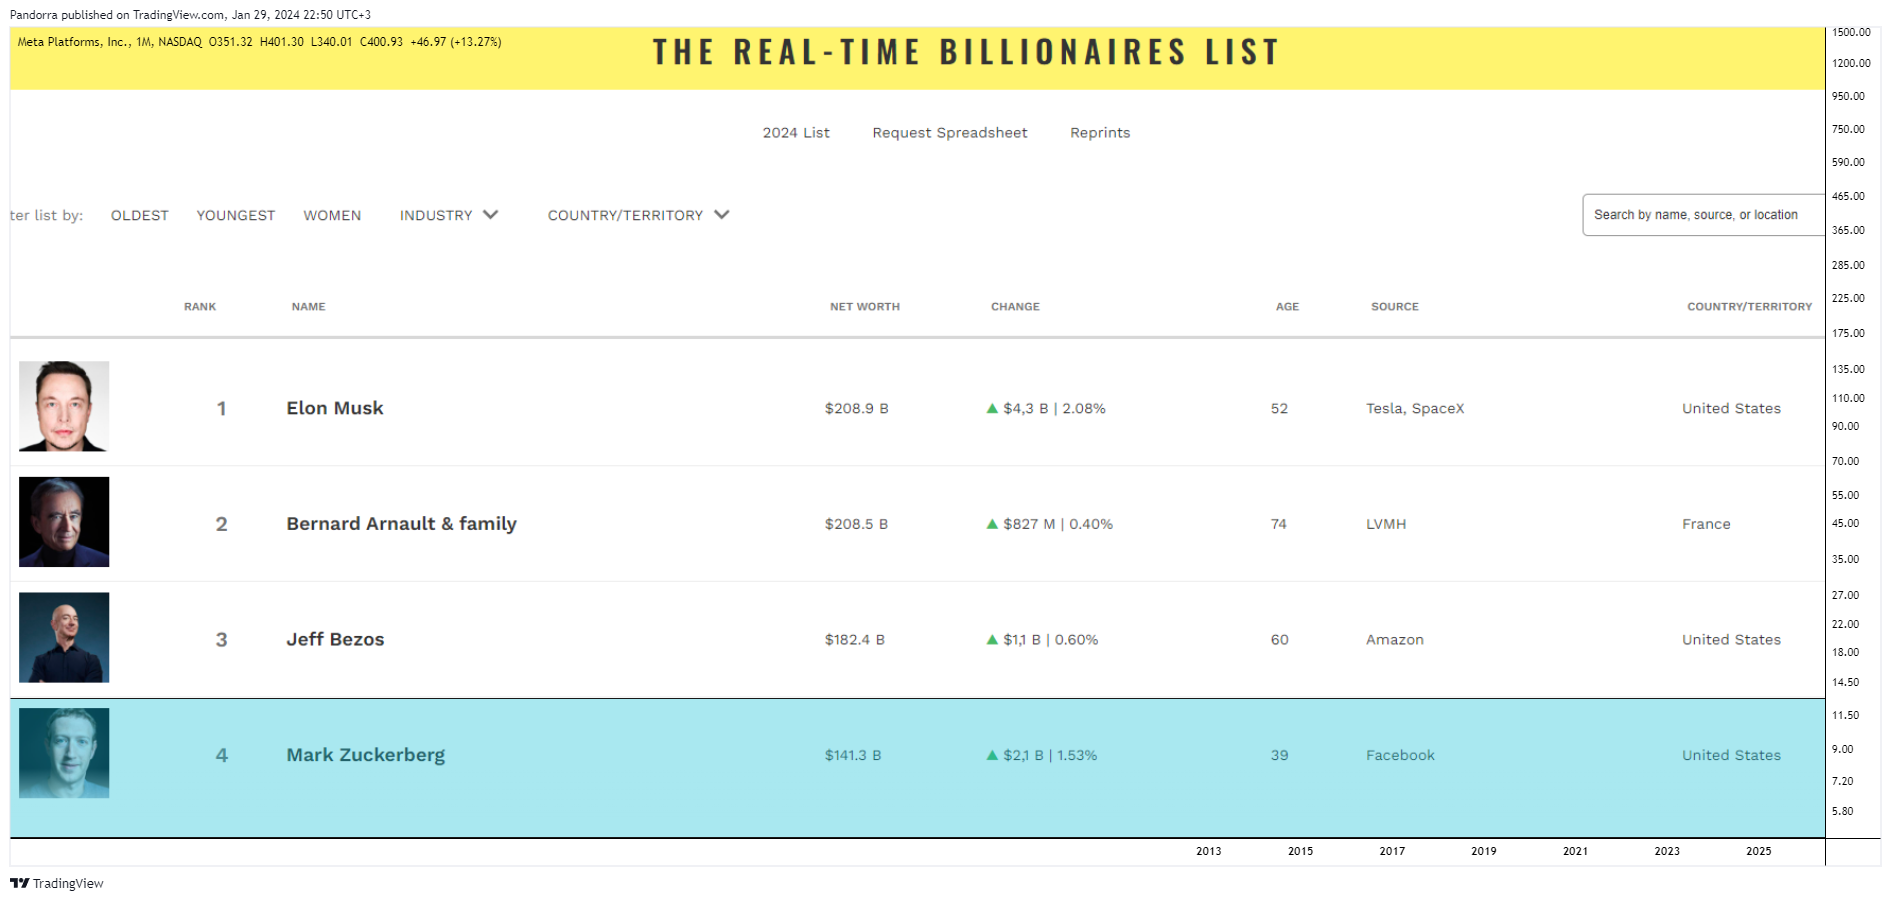Click the 5.80 price scale label
The image size is (1891, 901).
tap(1842, 811)
